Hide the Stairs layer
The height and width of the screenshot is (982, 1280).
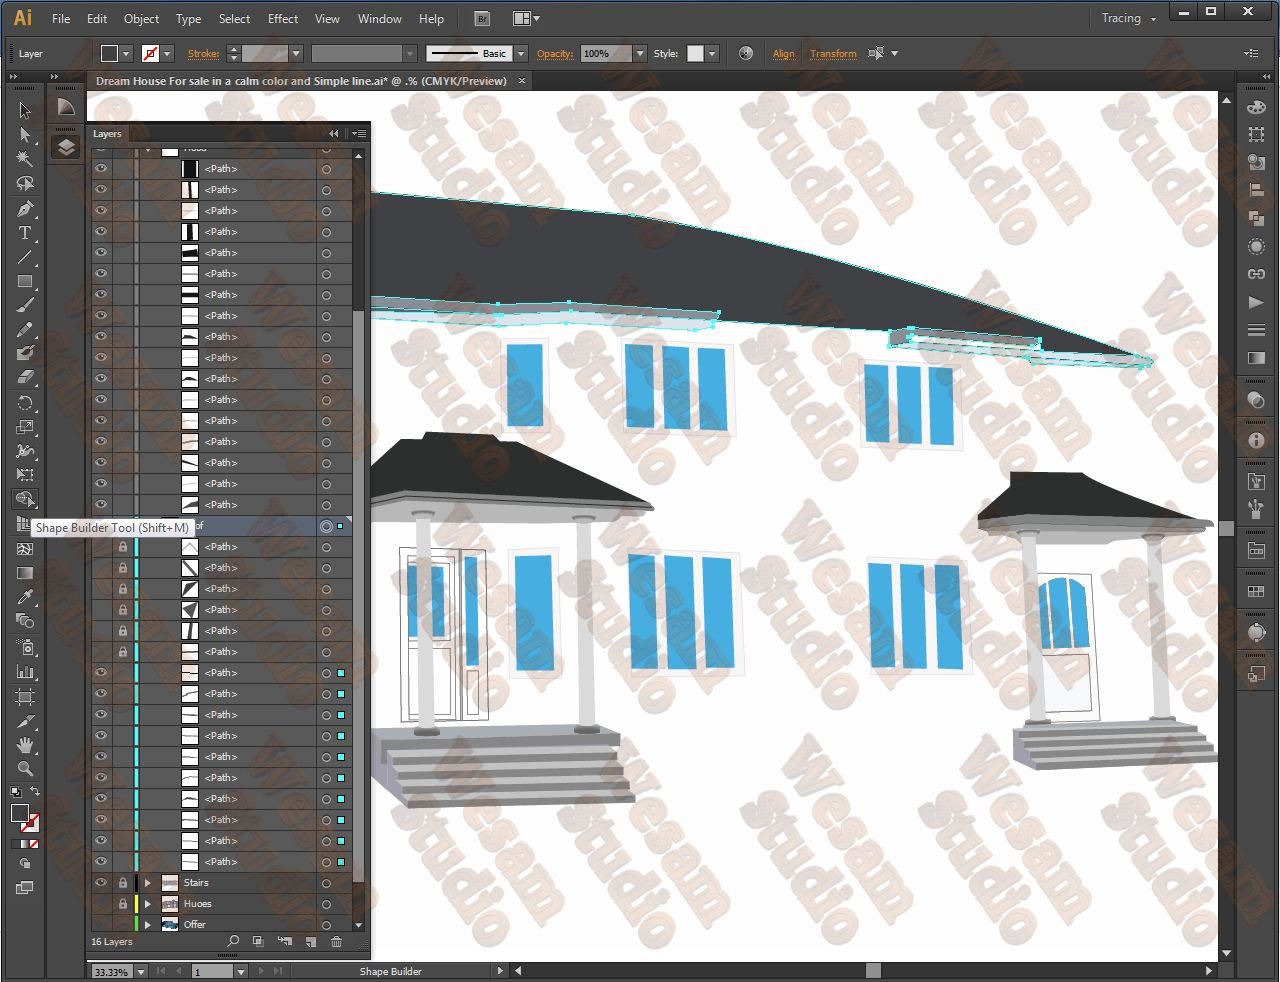[101, 883]
